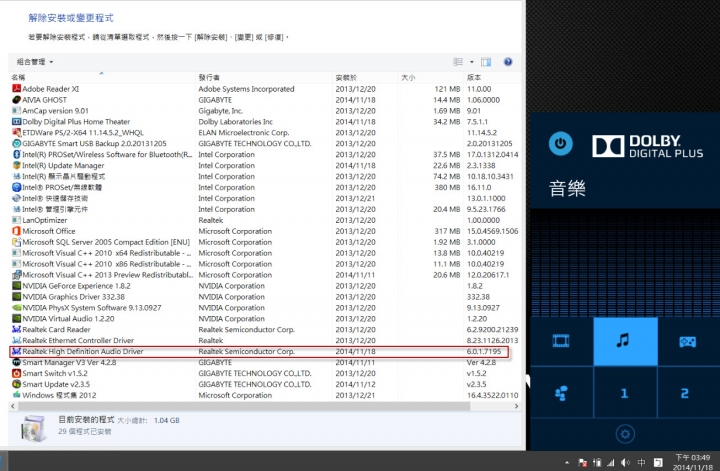Click the horizontal scrollbar thumb

click(x=244, y=406)
